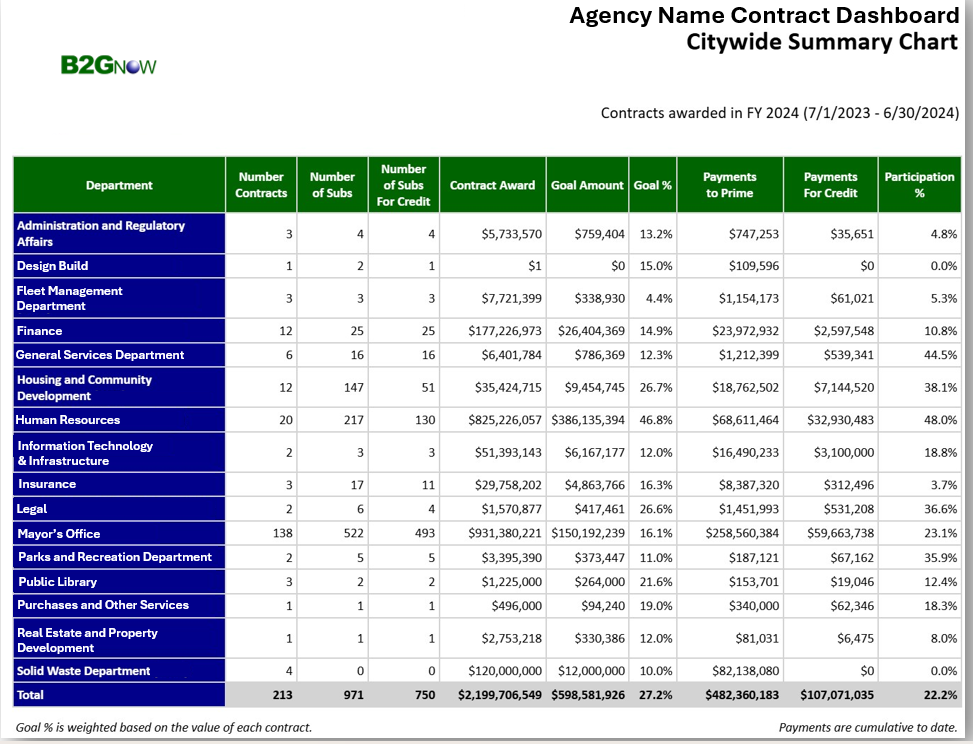Click the Payments to Prime header

[730, 185]
